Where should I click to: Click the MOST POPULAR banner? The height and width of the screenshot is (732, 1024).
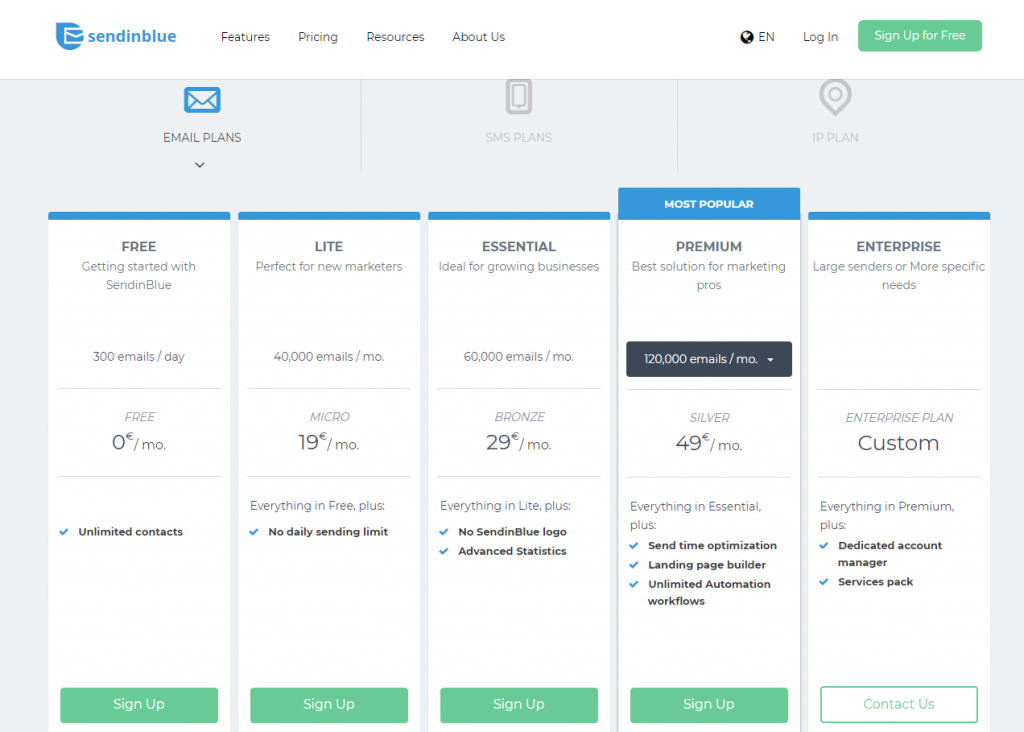click(x=709, y=204)
